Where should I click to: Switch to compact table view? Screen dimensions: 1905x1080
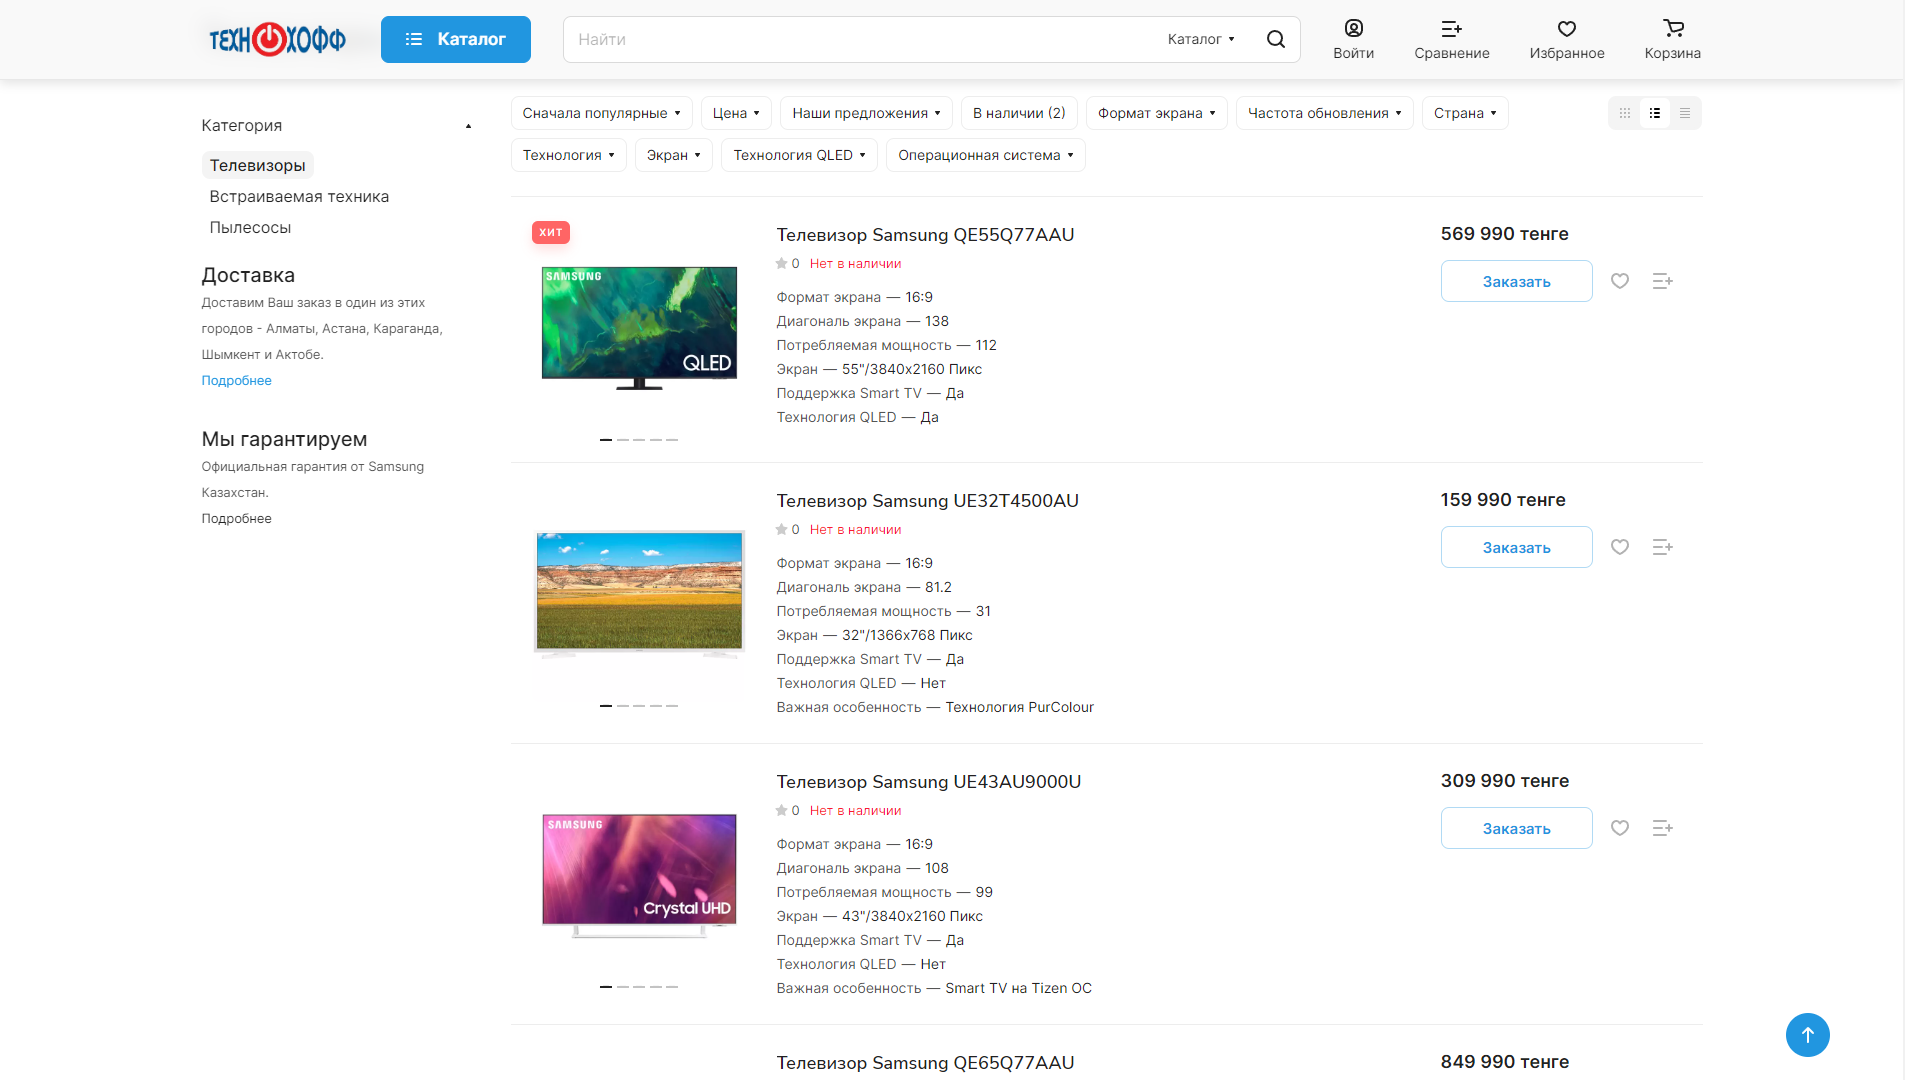click(1685, 113)
